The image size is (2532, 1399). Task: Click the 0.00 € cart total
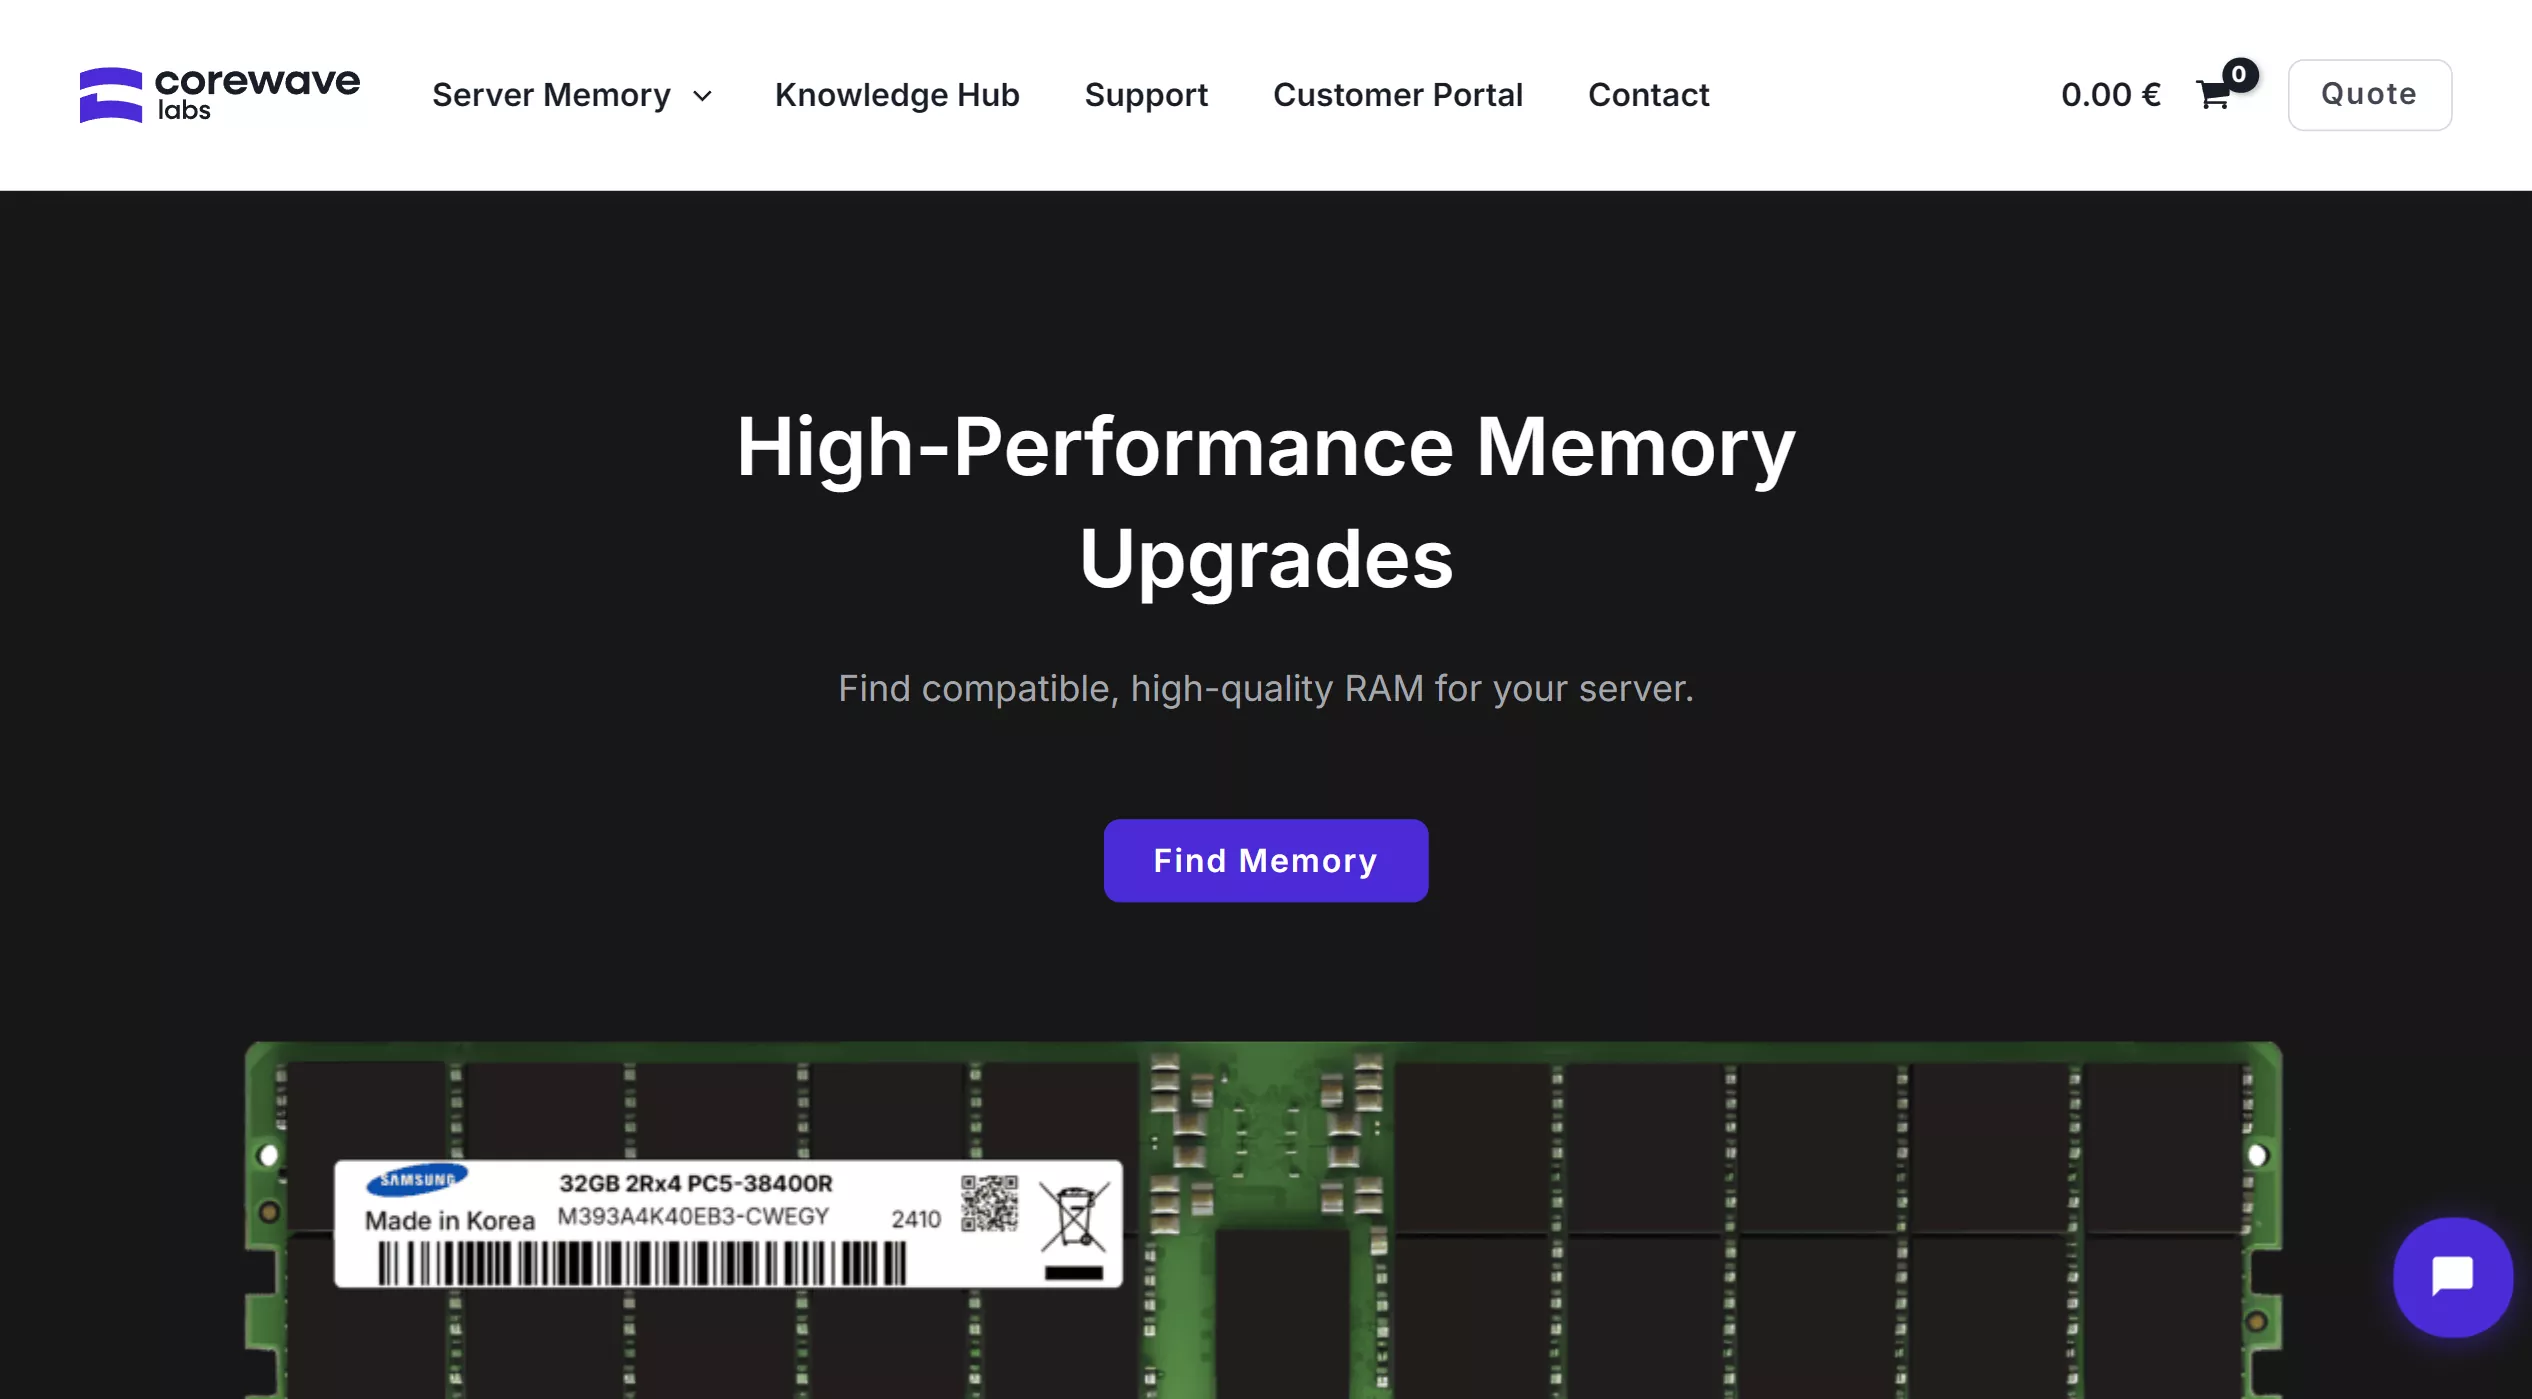tap(2110, 95)
